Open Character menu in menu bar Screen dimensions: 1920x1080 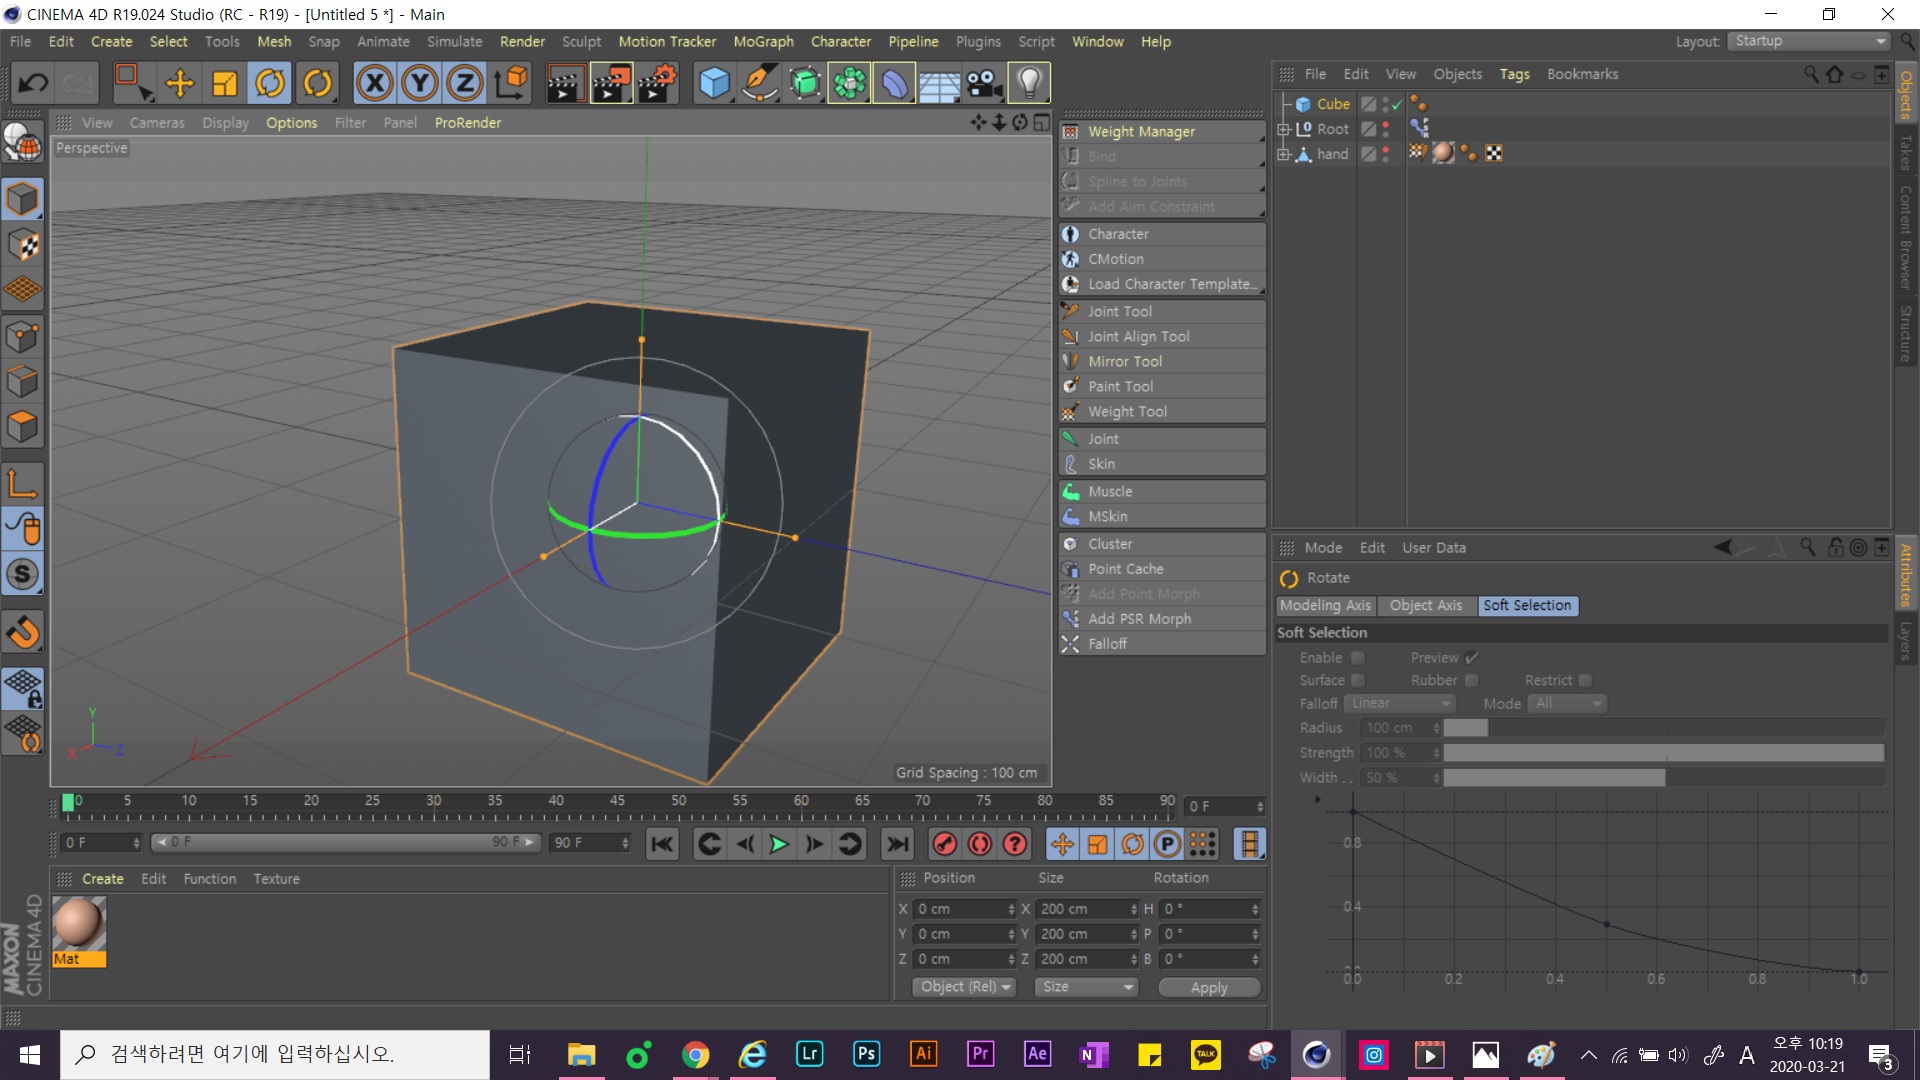point(840,41)
